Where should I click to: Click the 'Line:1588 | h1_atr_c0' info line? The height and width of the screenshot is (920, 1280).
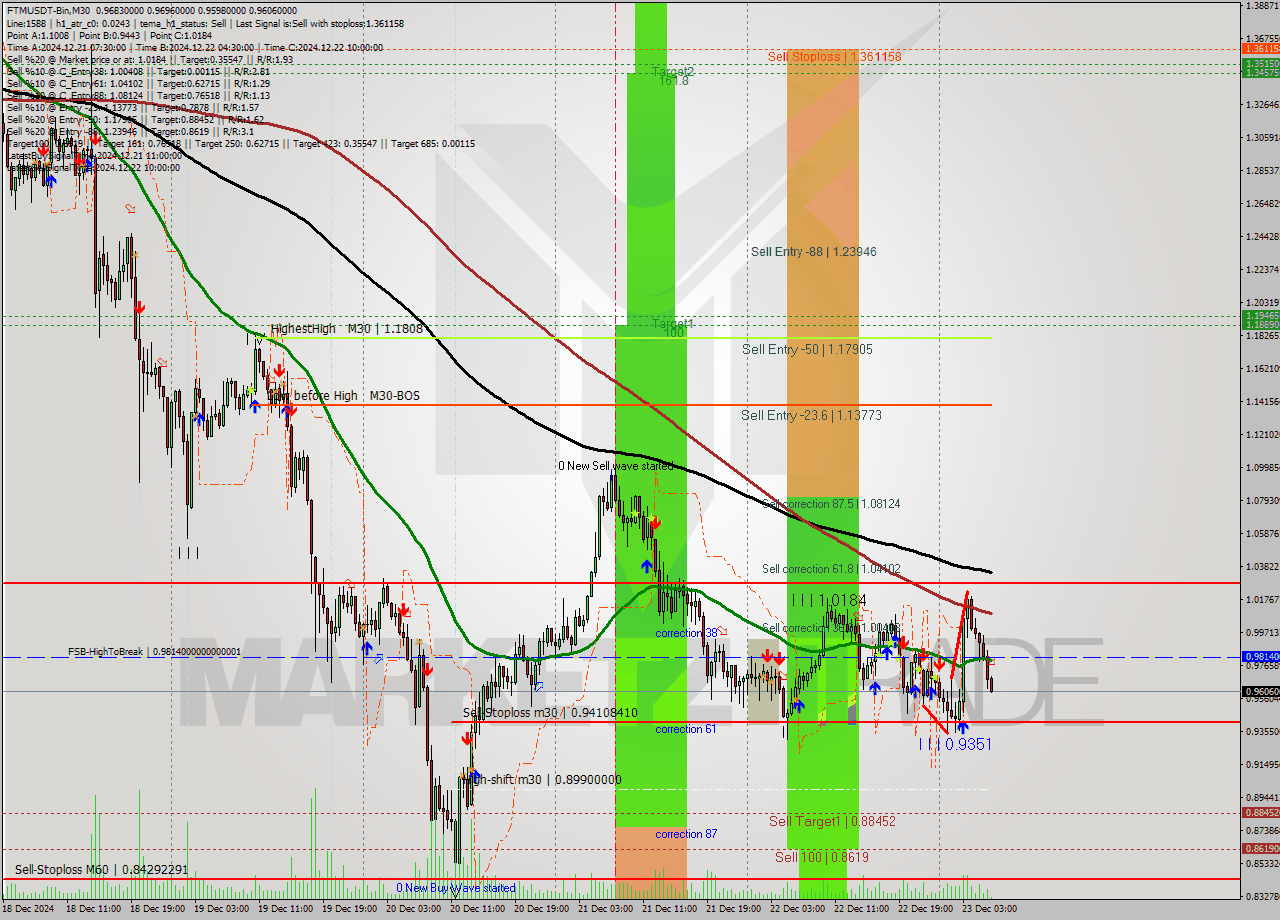pyautogui.click(x=205, y=23)
